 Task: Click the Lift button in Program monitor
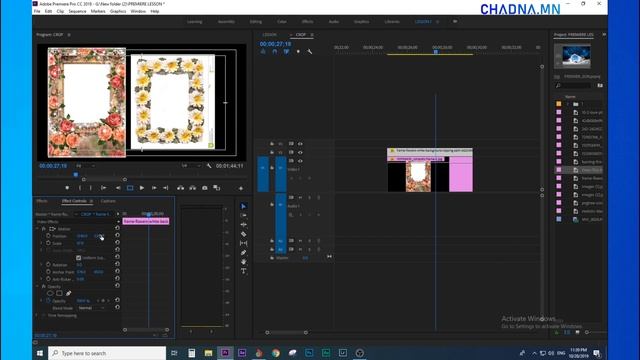tap(180, 188)
